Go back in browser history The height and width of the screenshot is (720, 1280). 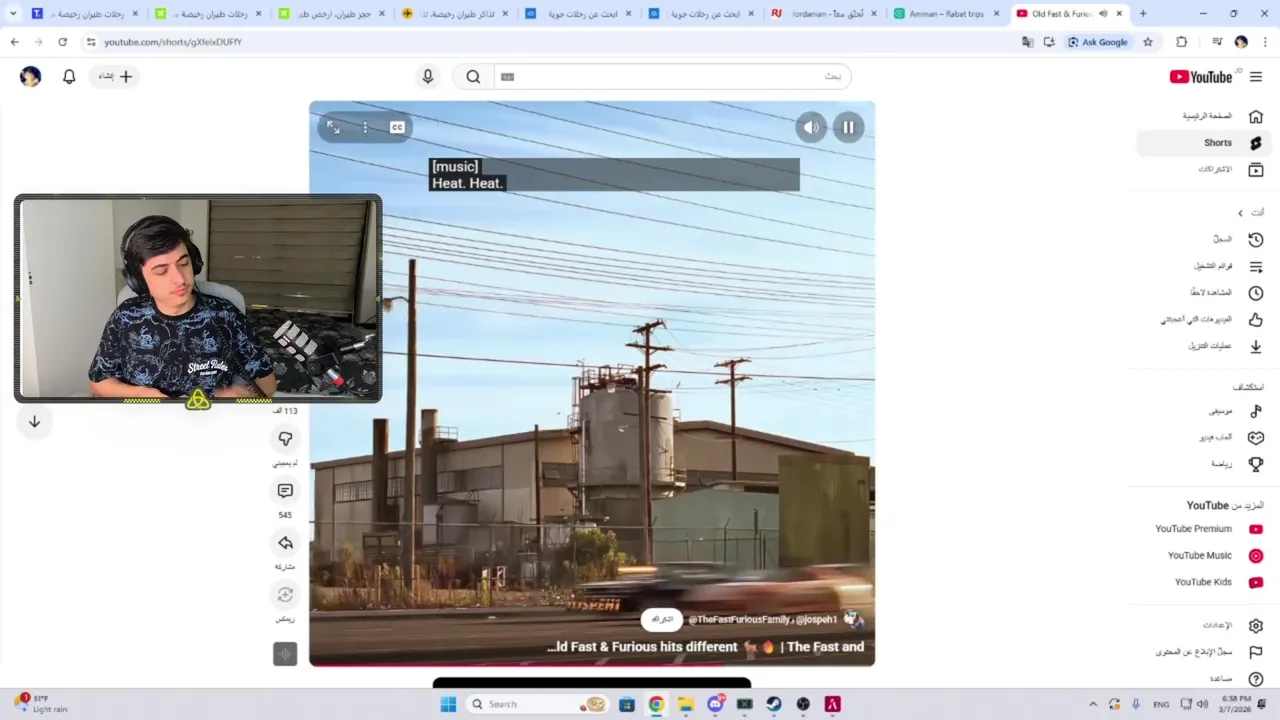(14, 42)
